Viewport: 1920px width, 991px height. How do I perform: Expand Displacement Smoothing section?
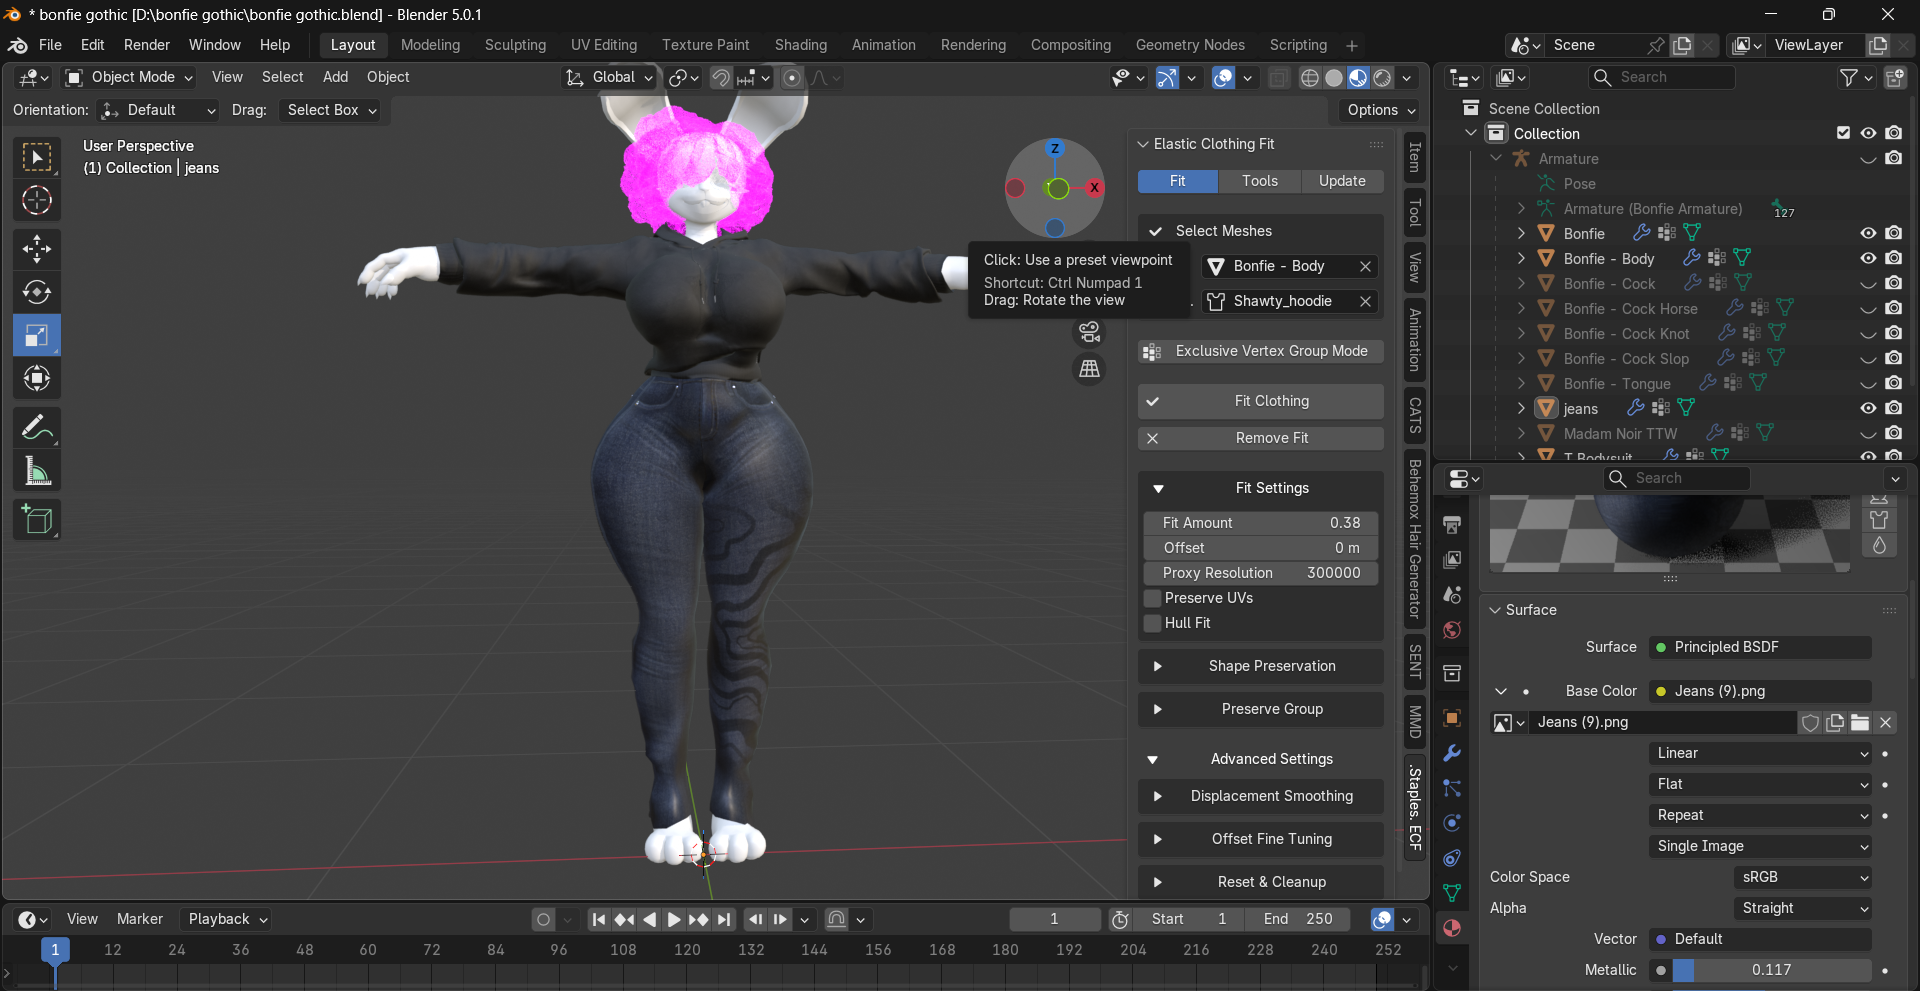(1261, 796)
